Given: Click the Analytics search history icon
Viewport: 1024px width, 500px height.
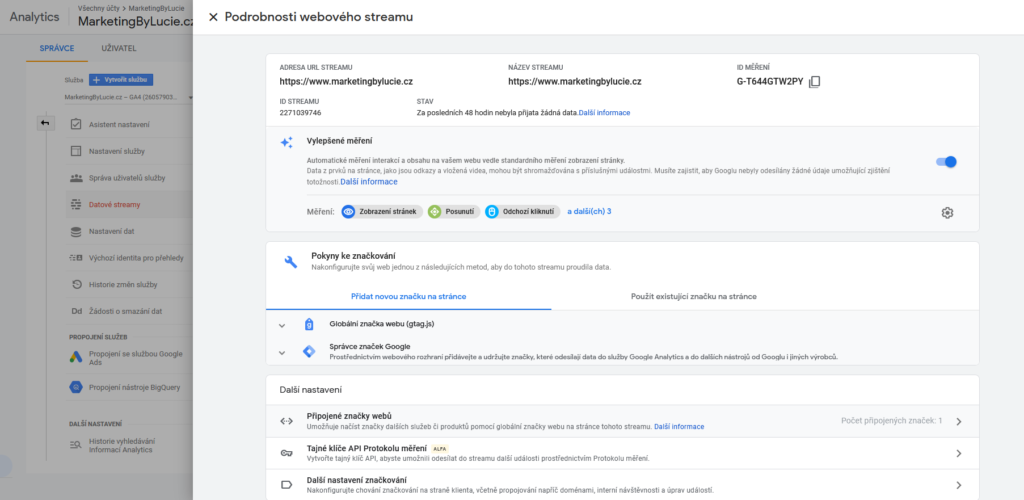Looking at the screenshot, I should point(76,445).
